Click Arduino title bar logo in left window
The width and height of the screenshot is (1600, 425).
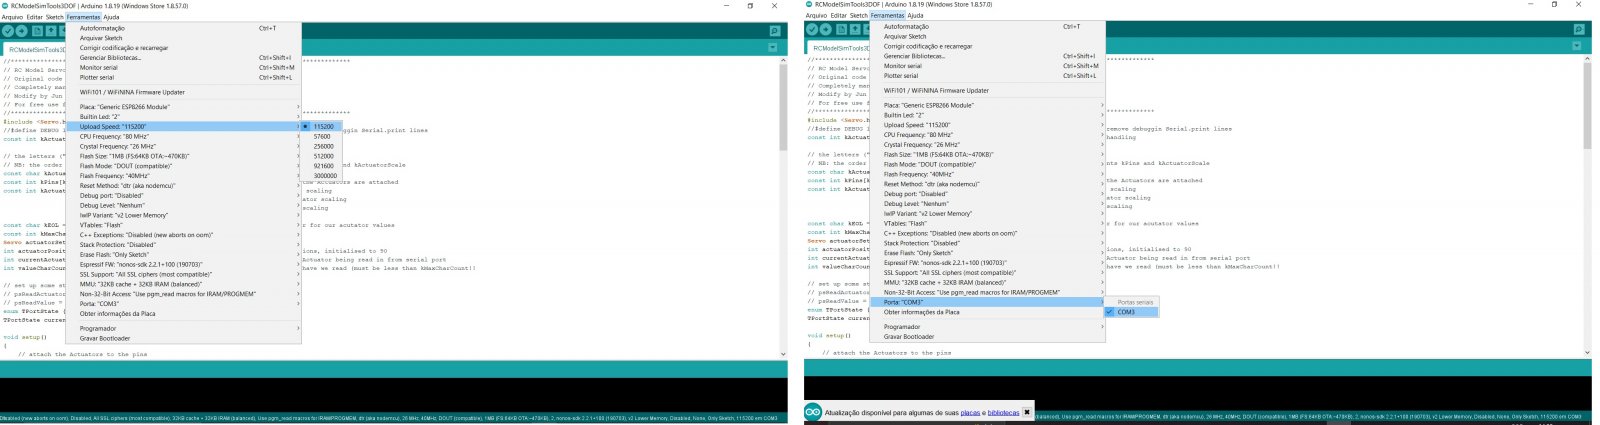point(5,6)
